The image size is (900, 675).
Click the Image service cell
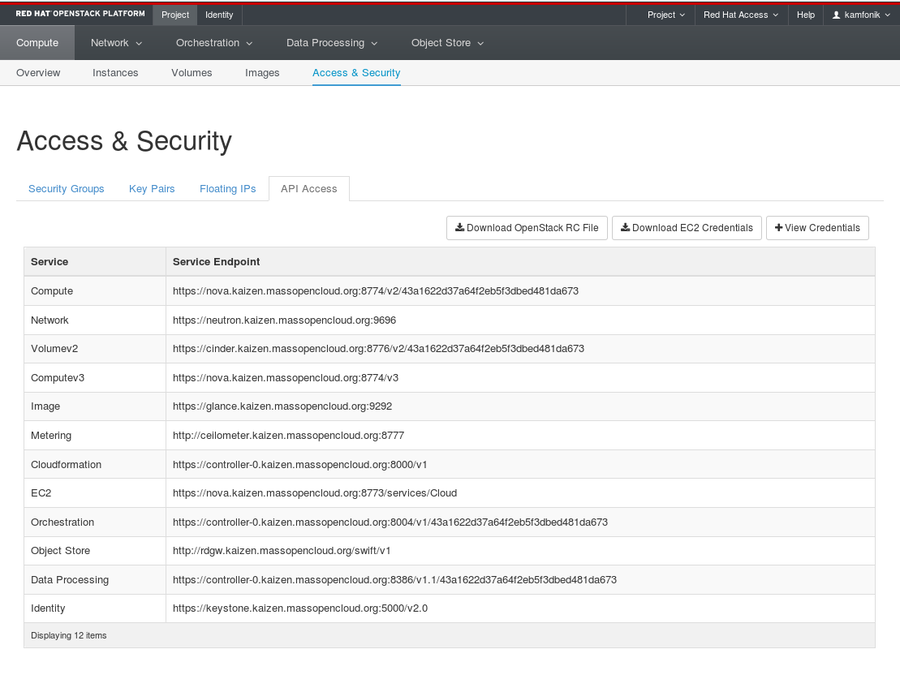[x=95, y=406]
